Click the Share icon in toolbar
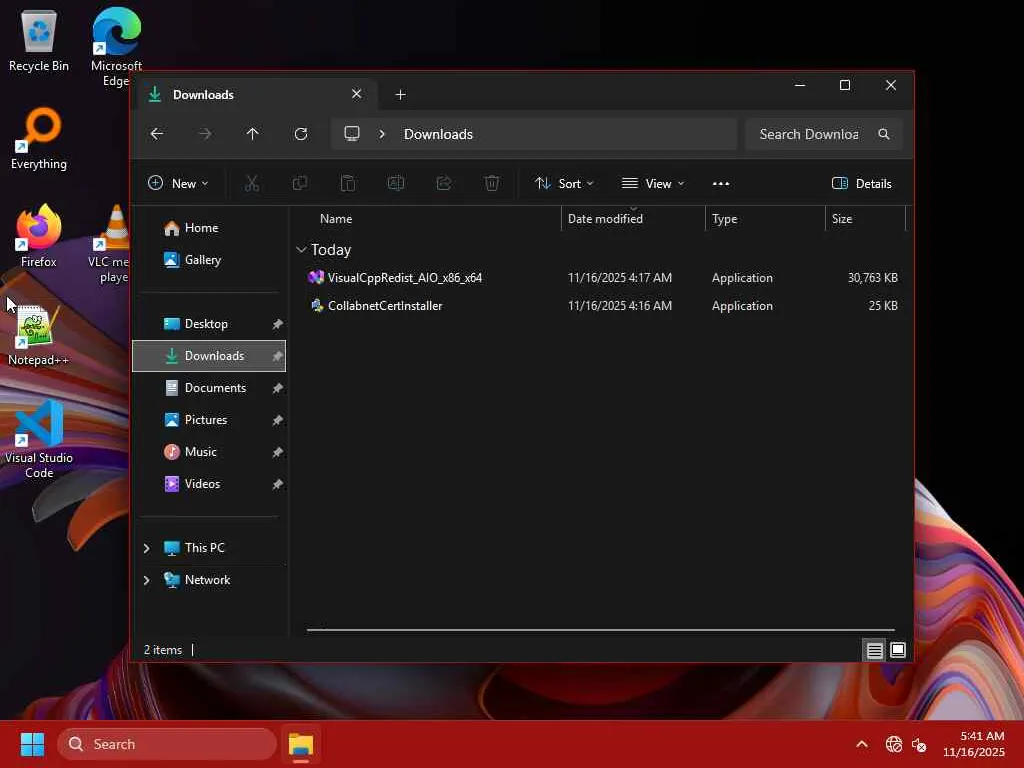Image resolution: width=1024 pixels, height=768 pixels. [x=444, y=184]
